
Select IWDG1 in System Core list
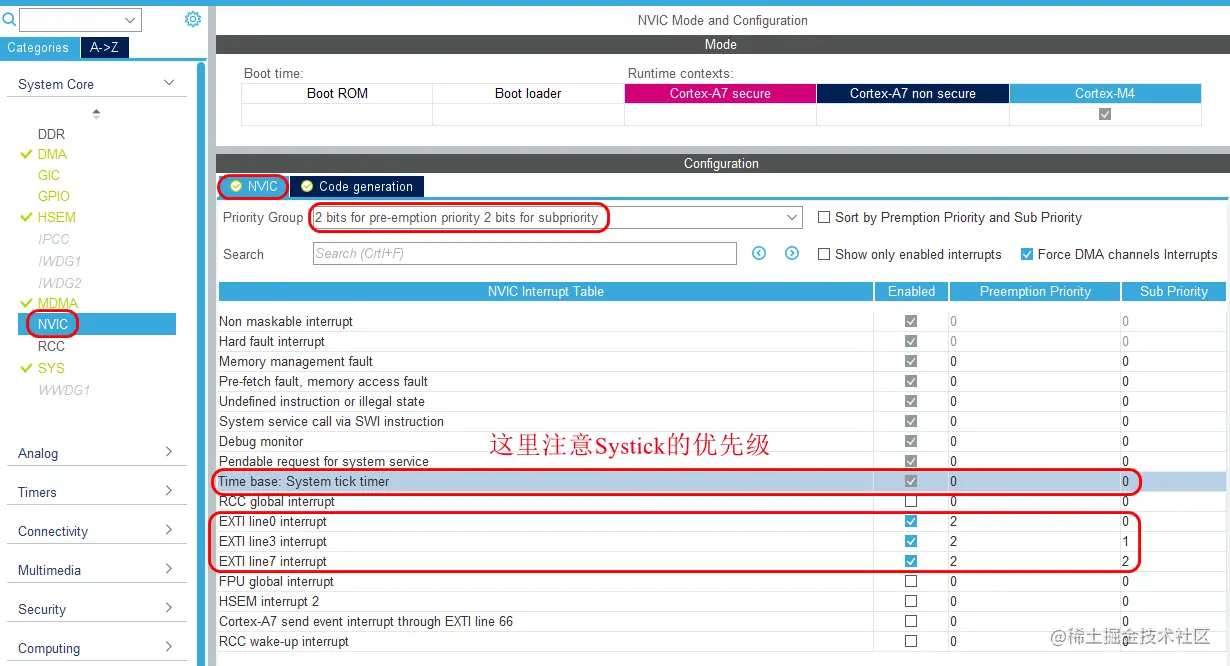coord(60,261)
